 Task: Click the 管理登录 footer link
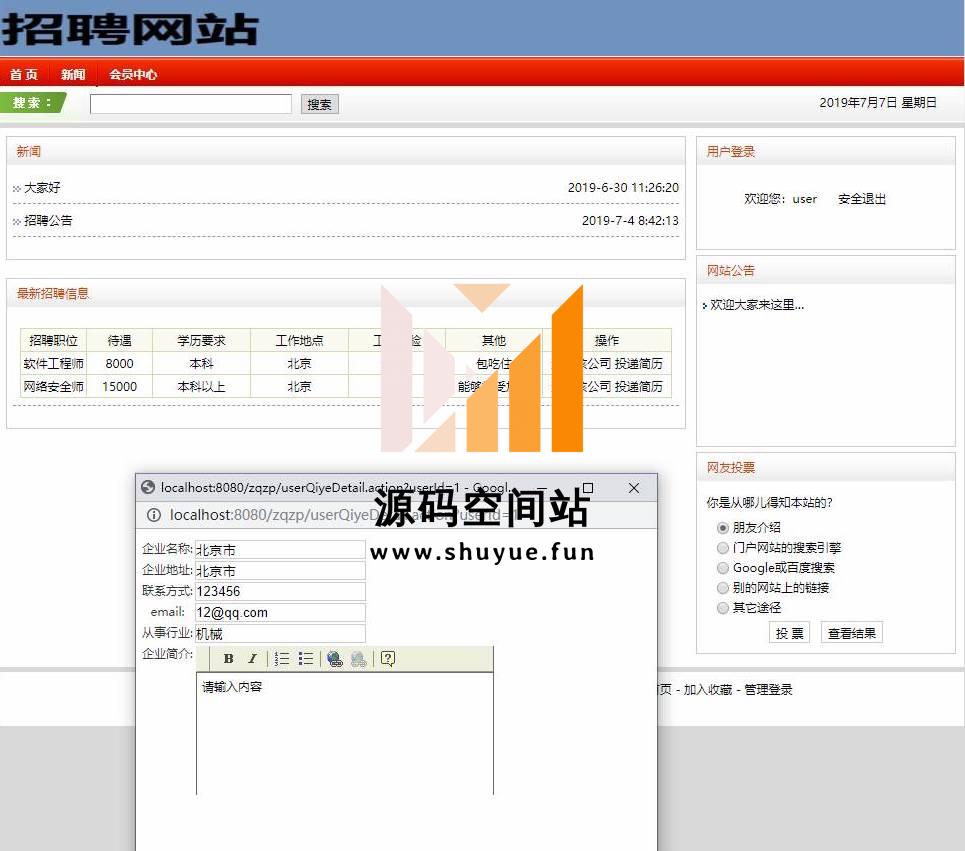768,690
